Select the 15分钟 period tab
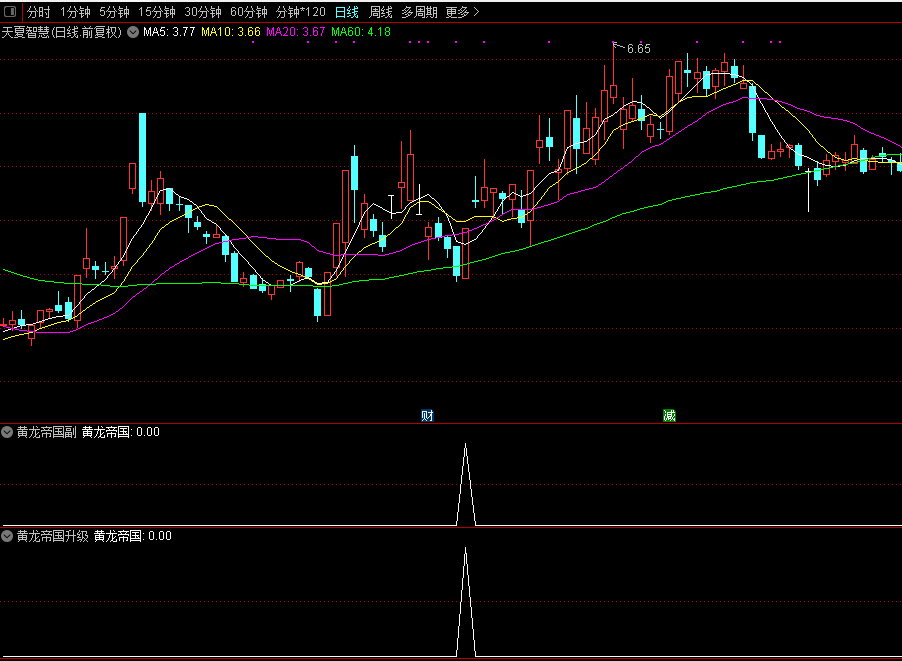Screen dimensions: 902x661 click(157, 12)
